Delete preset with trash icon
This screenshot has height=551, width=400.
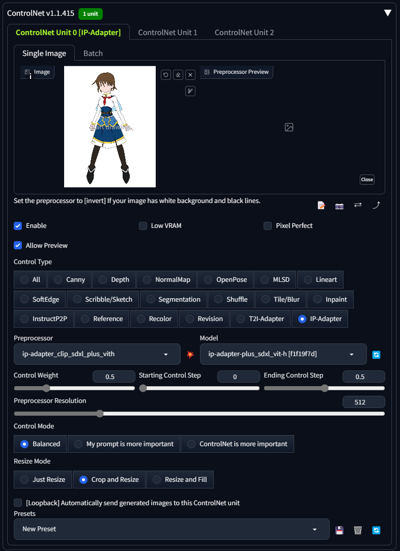[x=358, y=530]
